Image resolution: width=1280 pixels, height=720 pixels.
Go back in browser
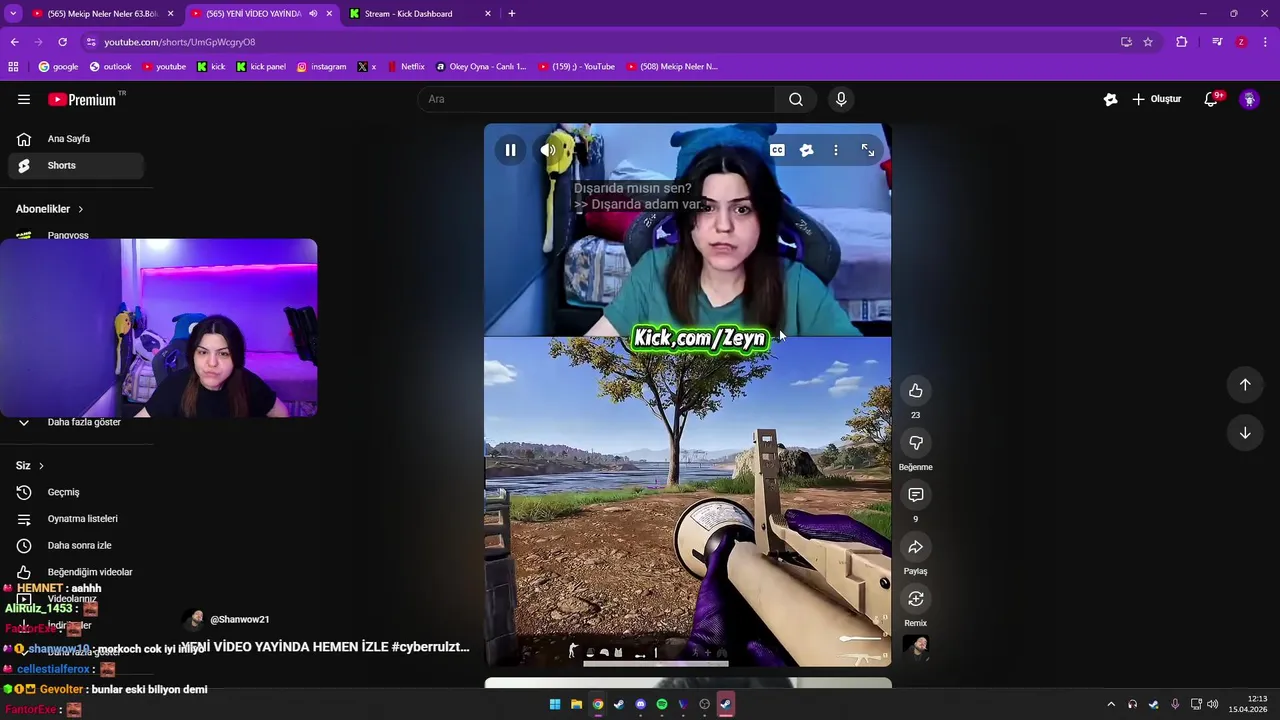point(15,42)
